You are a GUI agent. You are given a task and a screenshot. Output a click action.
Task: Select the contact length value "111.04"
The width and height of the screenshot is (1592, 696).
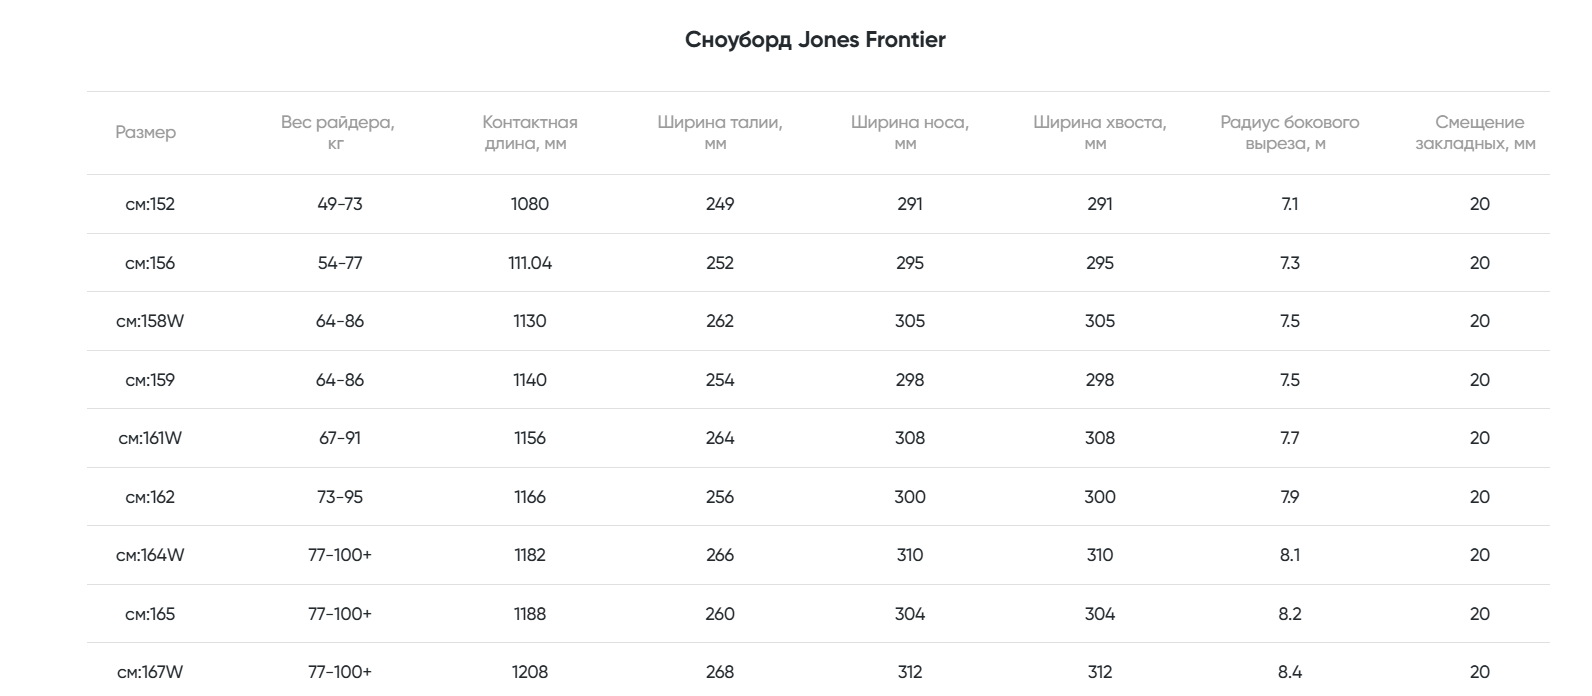coord(530,263)
